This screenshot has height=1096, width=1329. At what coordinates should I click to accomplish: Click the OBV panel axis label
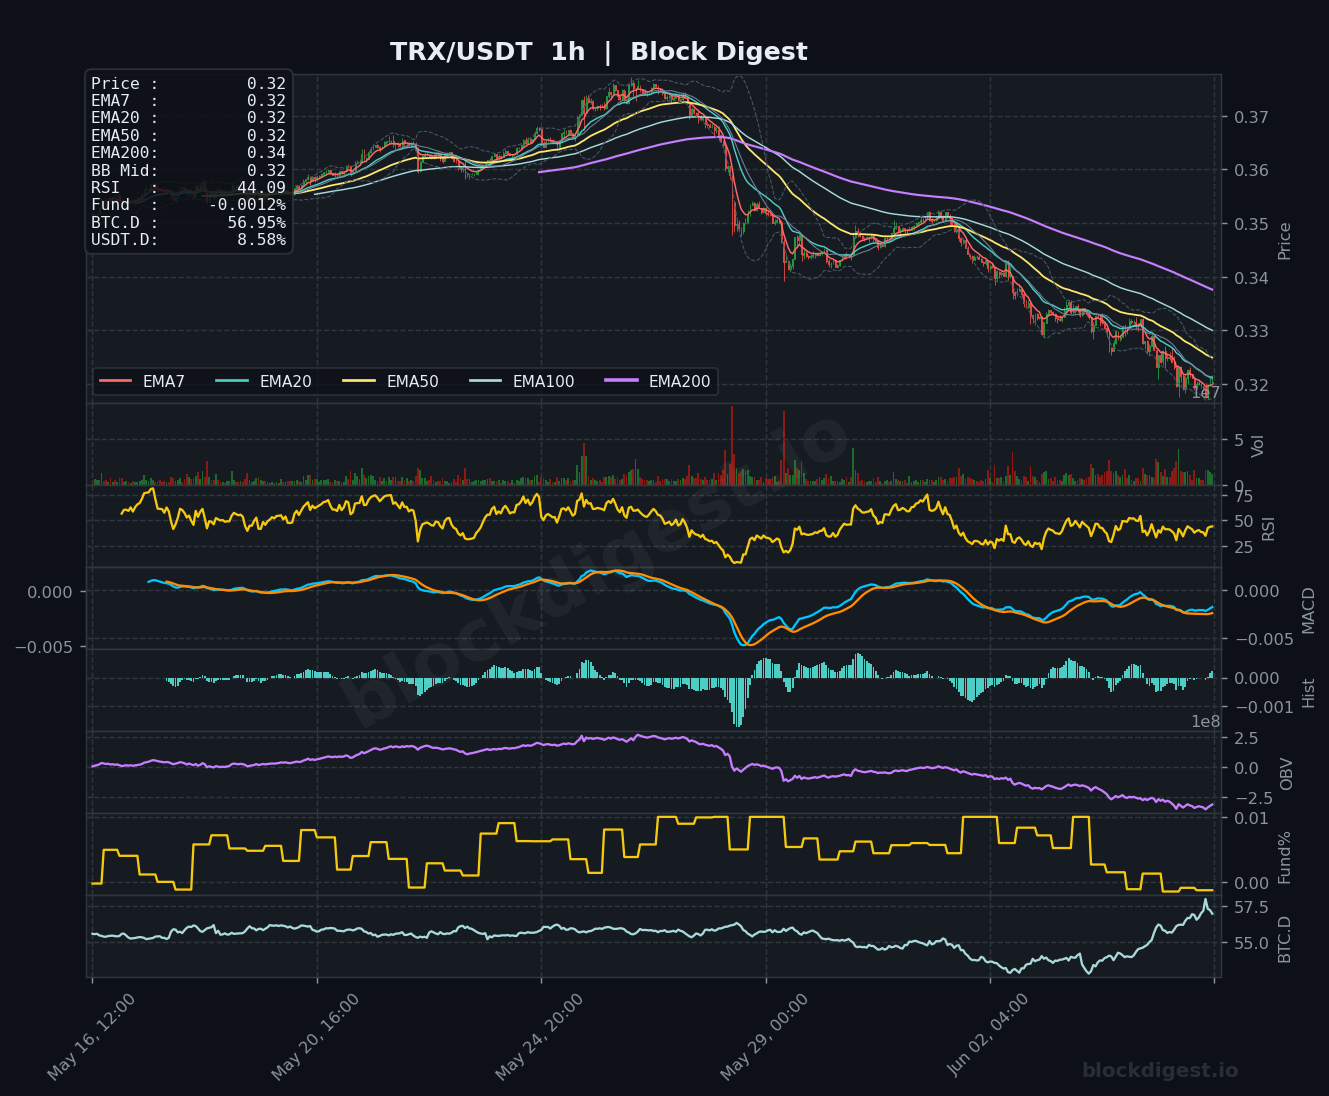(1287, 774)
